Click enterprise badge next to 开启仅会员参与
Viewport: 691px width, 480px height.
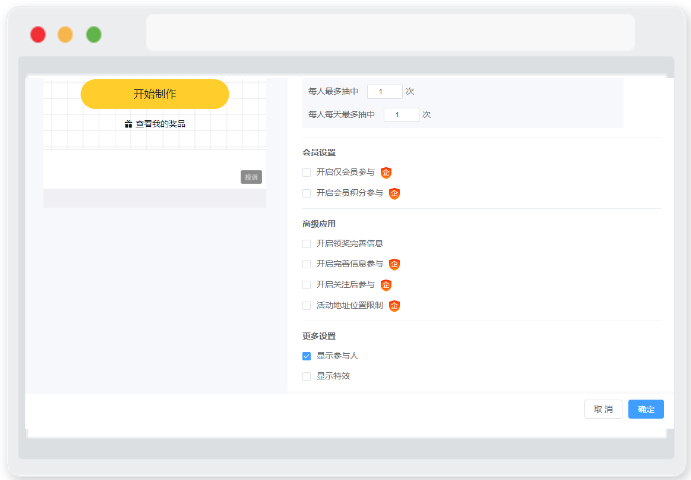(x=386, y=172)
